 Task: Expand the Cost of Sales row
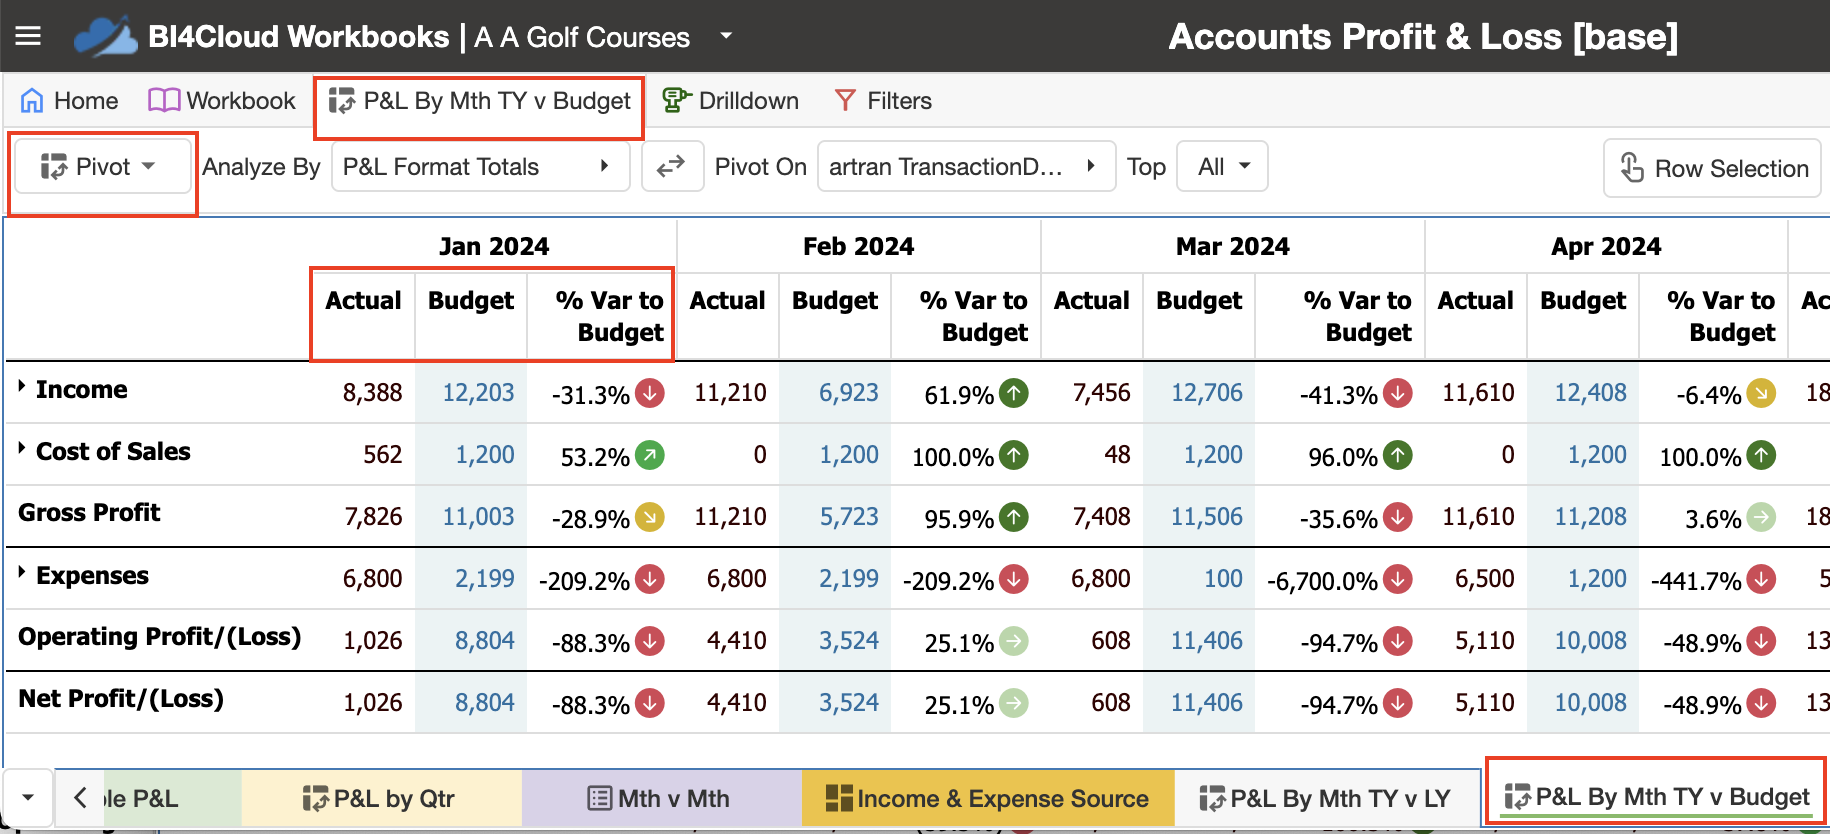[22, 448]
